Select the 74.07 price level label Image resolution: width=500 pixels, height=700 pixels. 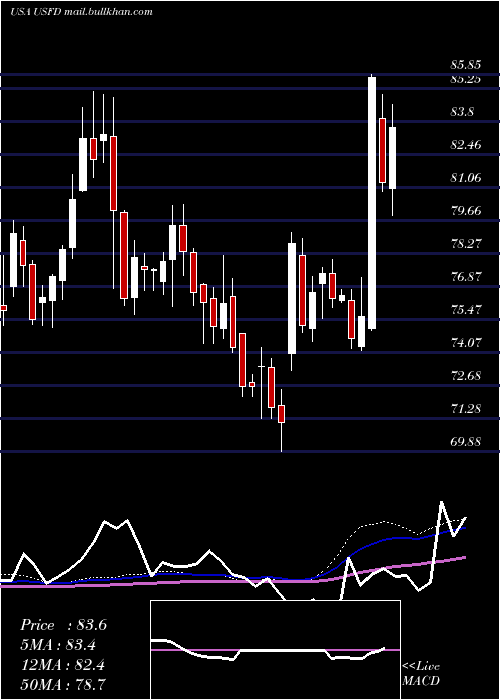pos(466,342)
